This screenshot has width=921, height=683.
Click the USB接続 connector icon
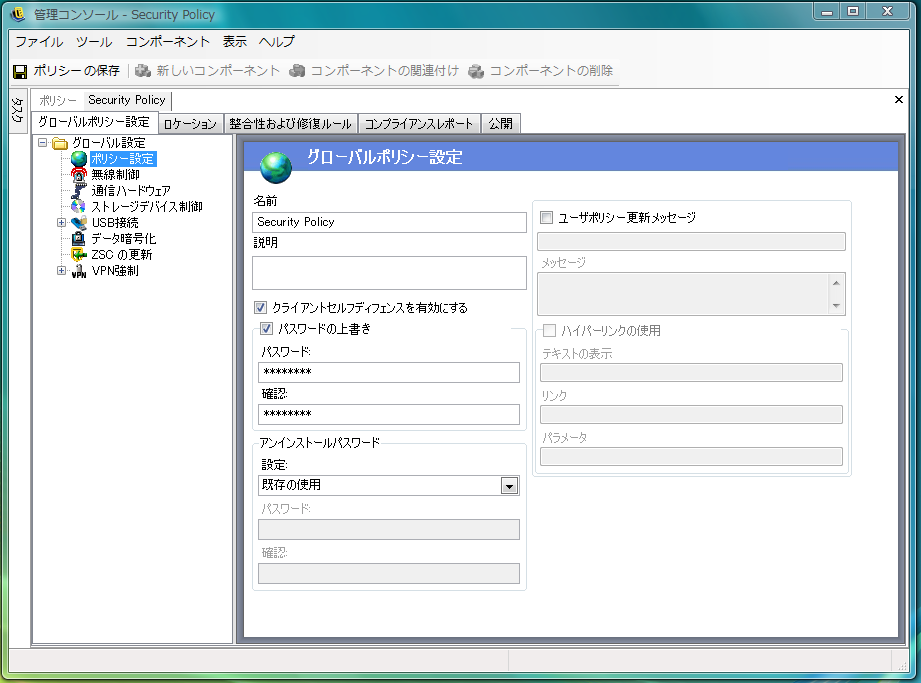point(79,223)
